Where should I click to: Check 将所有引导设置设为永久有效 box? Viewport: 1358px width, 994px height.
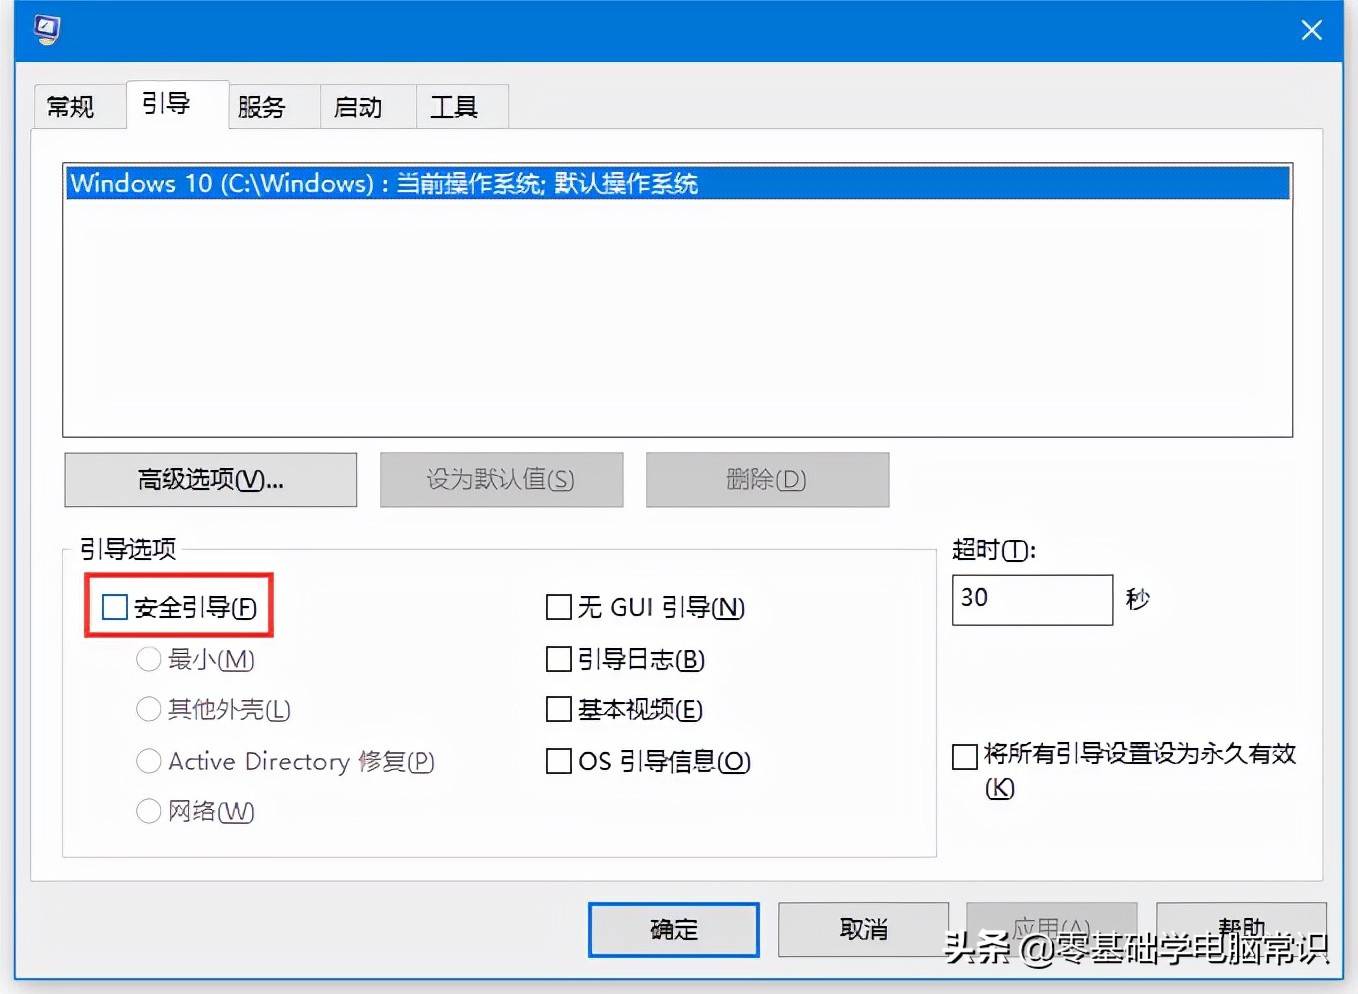[x=965, y=756]
